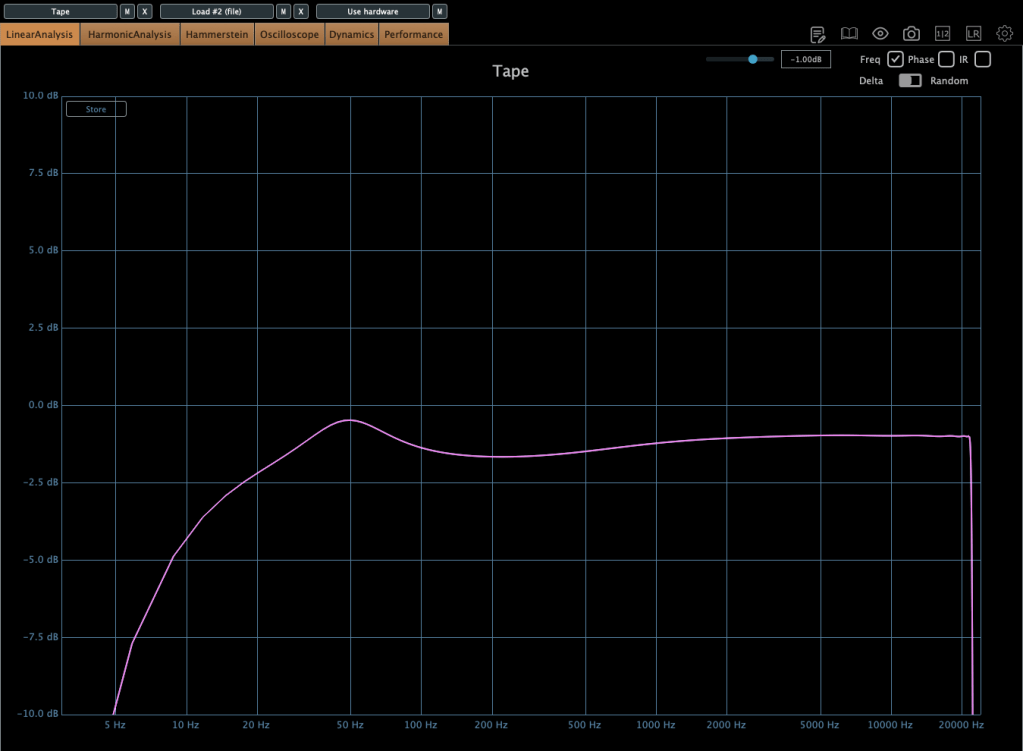Click the X button next to Tape
The width and height of the screenshot is (1023, 751).
point(145,11)
